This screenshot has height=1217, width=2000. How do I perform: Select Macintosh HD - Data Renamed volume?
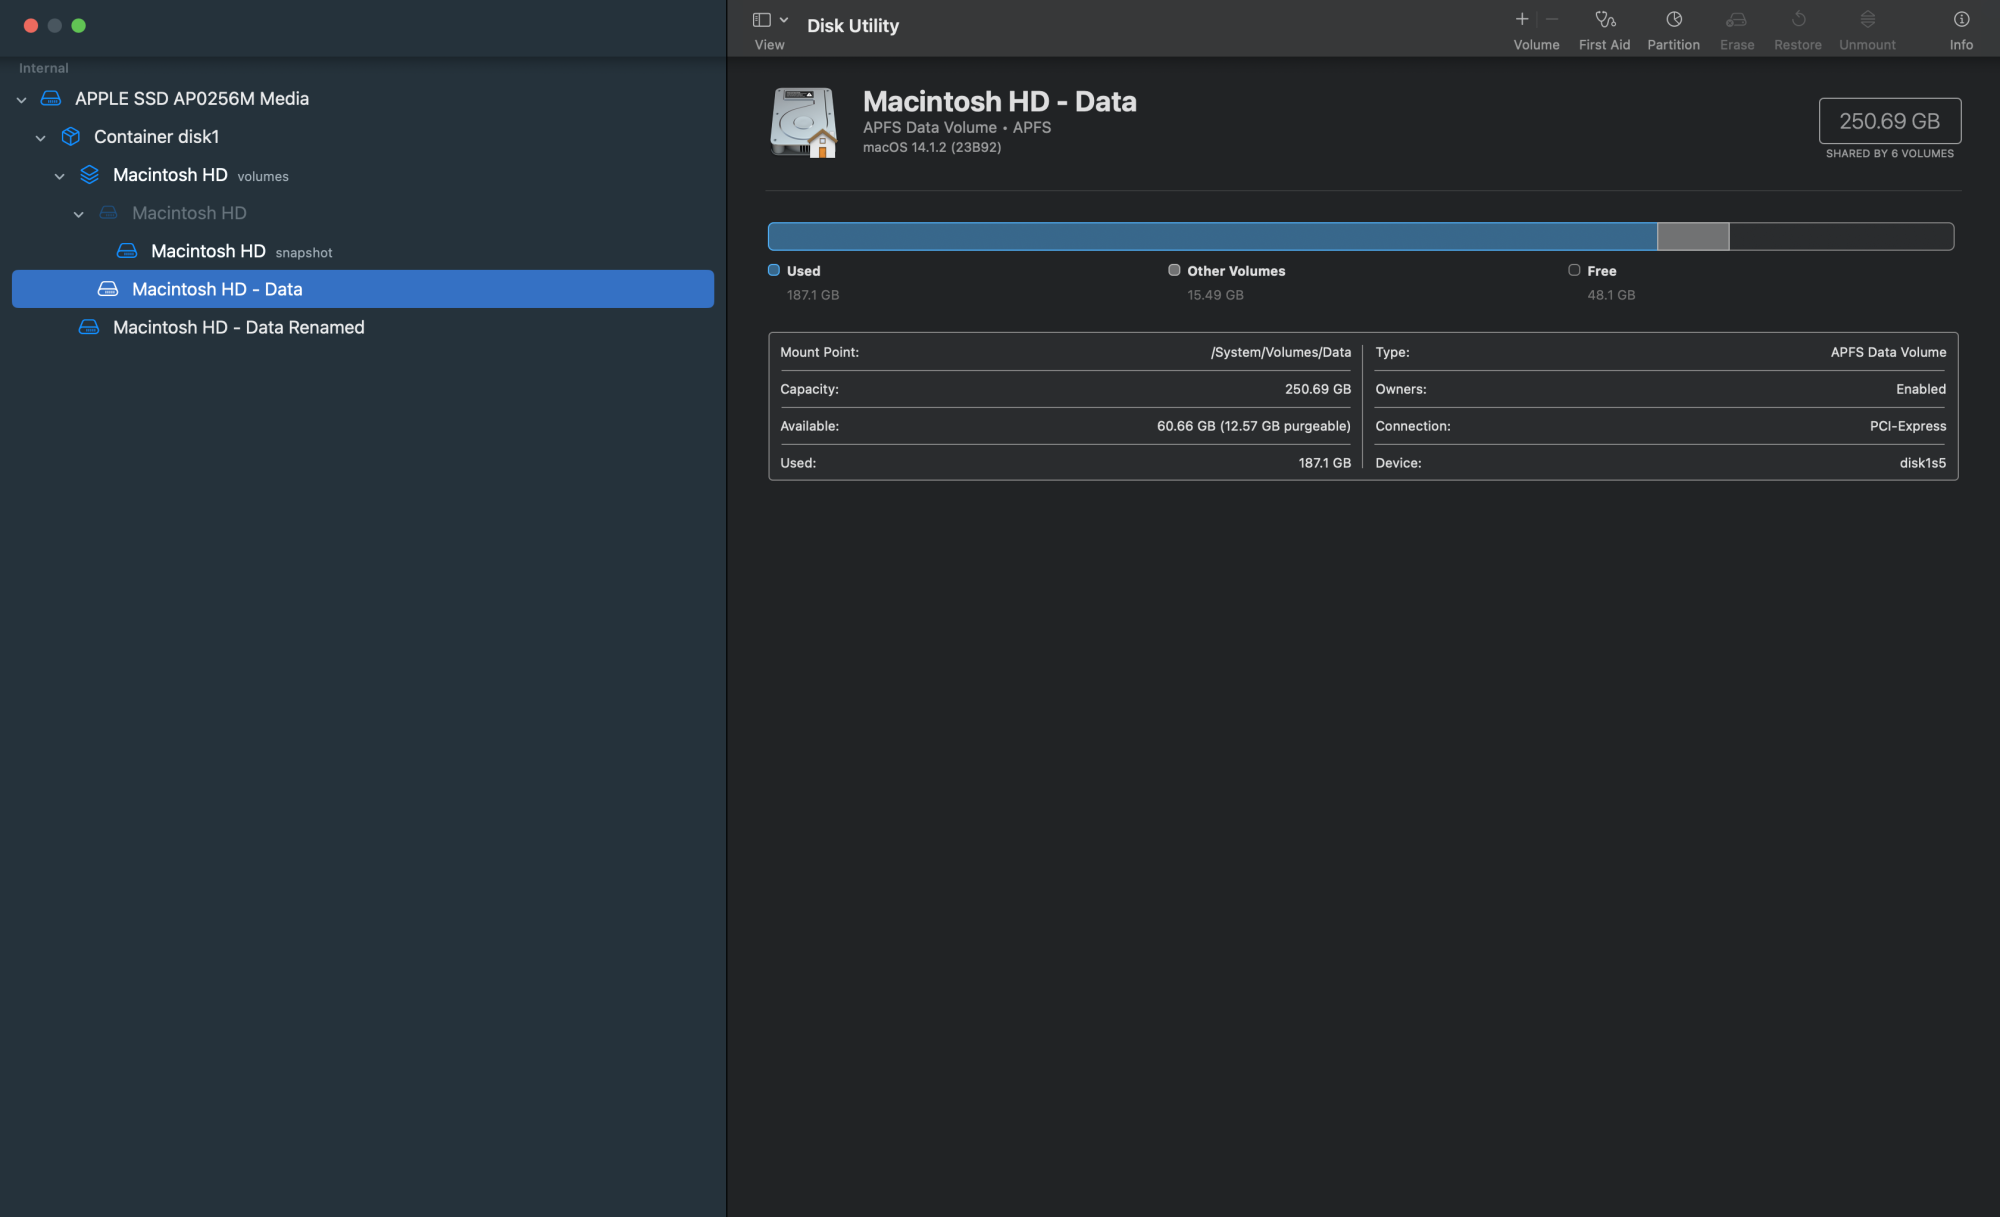tap(238, 327)
